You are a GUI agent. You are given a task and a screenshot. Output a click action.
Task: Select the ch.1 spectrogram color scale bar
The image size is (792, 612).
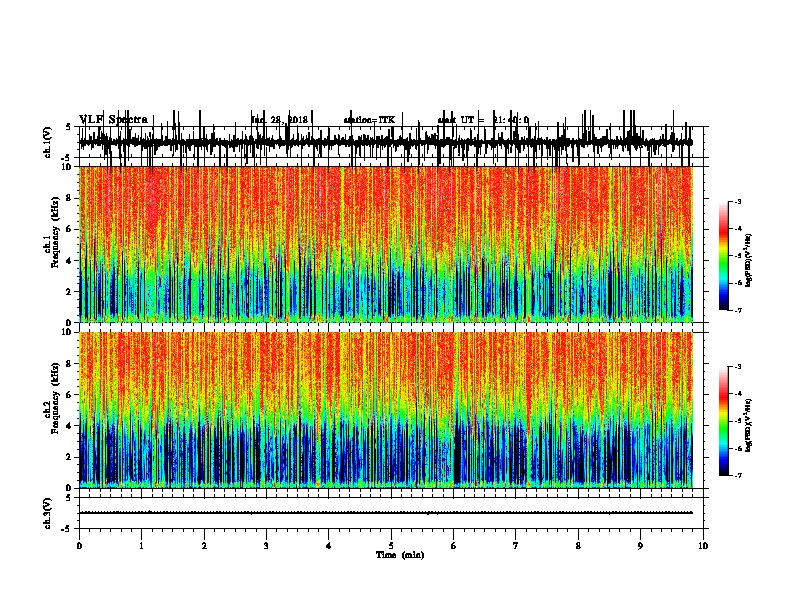pos(724,256)
